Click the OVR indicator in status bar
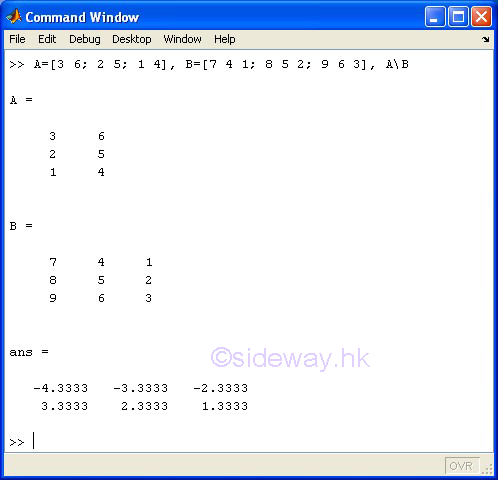Screen dimensions: 498x480 click(x=462, y=466)
